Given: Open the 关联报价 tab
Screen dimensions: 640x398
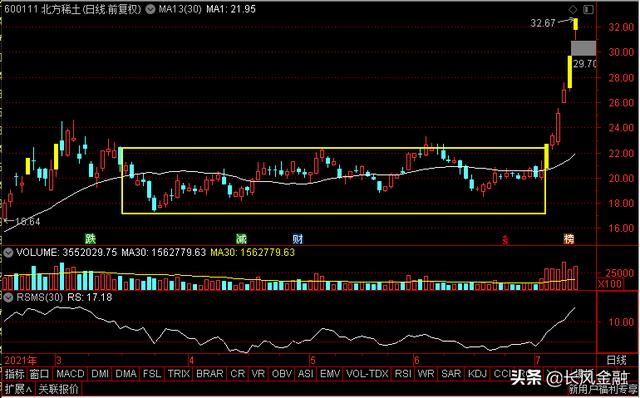Looking at the screenshot, I should pyautogui.click(x=58, y=389).
